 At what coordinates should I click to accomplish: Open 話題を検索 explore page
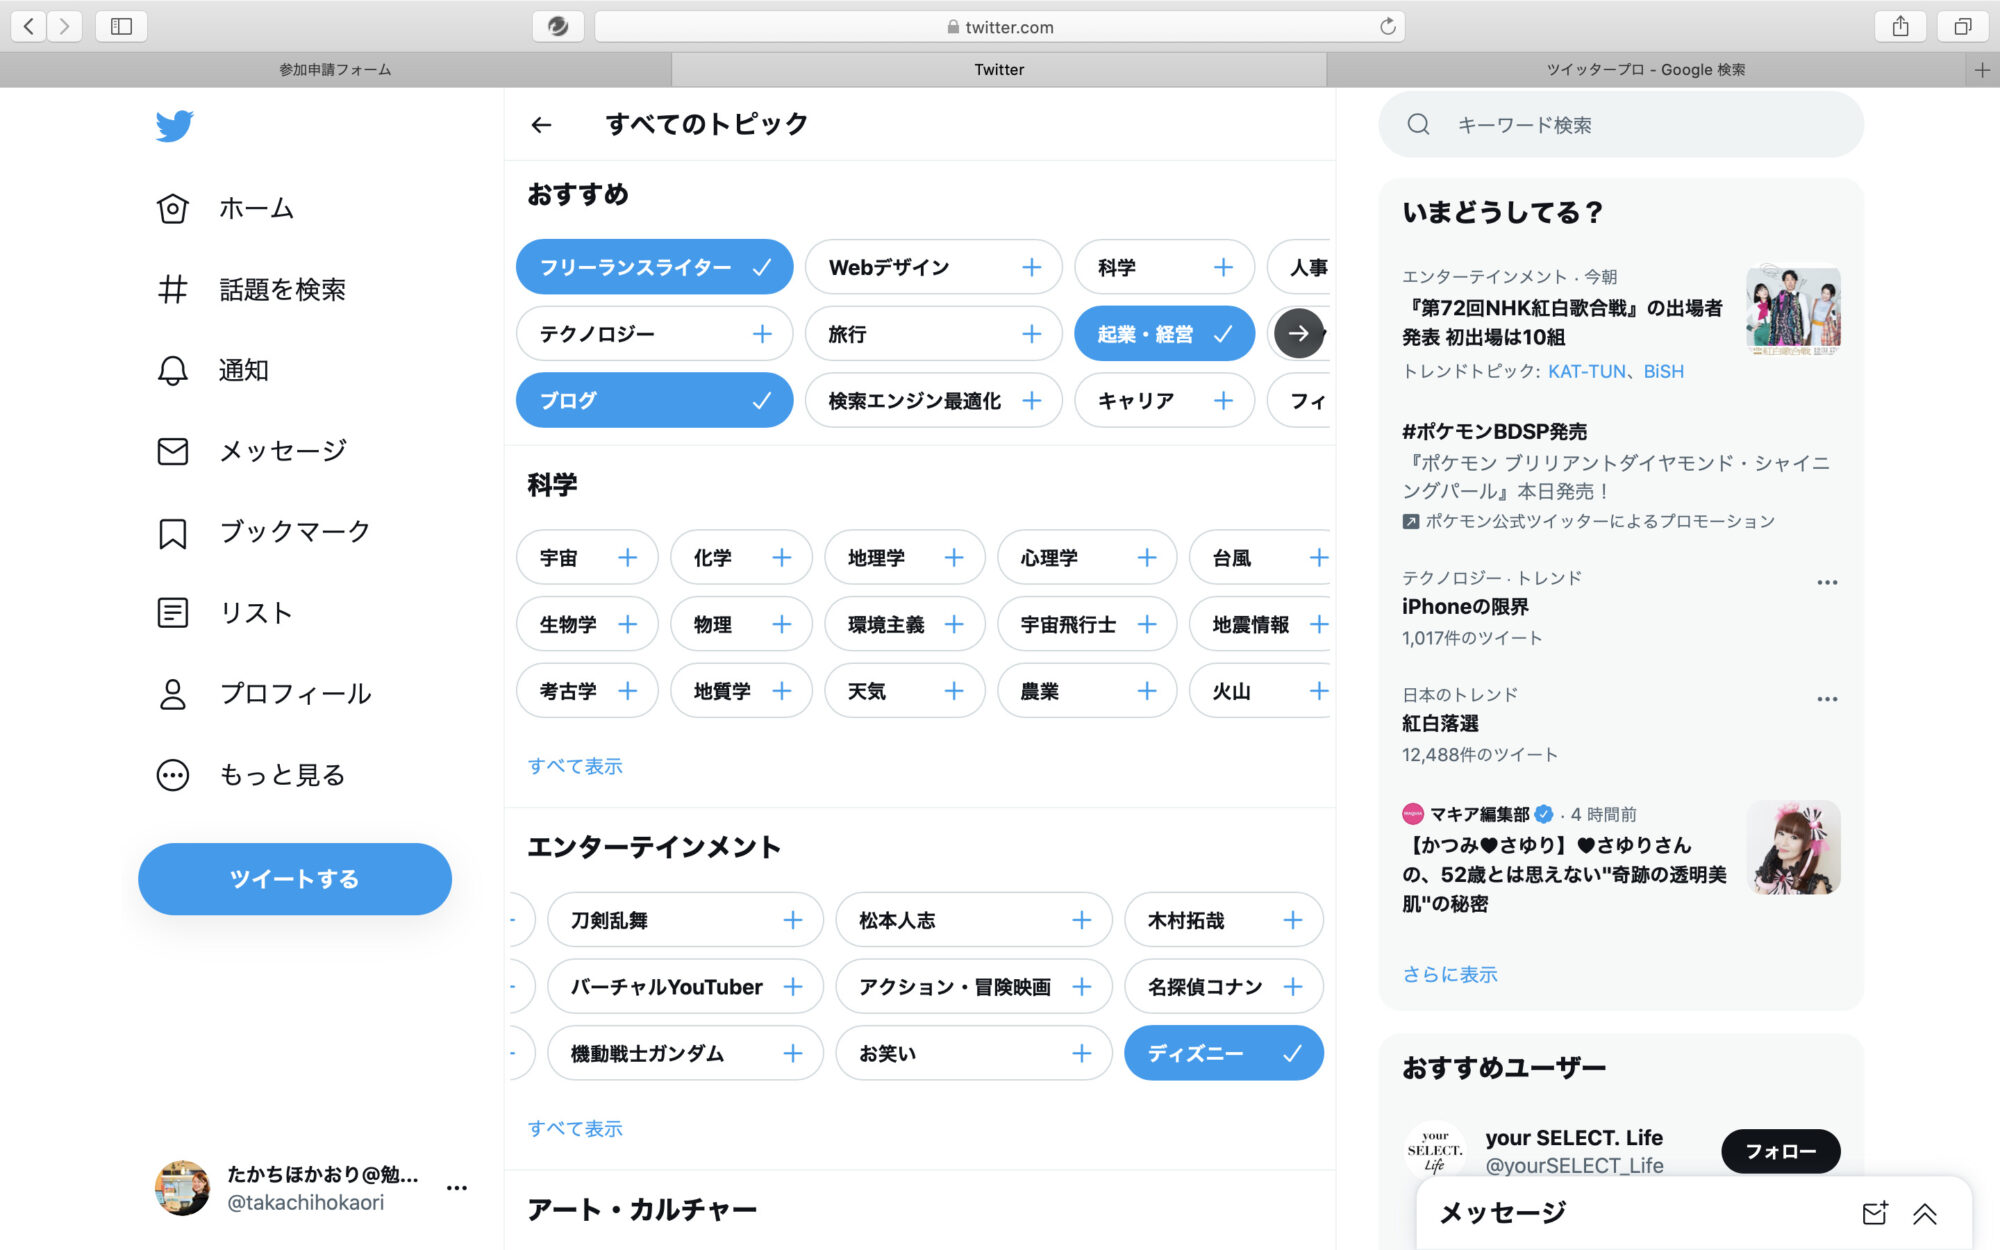(251, 289)
